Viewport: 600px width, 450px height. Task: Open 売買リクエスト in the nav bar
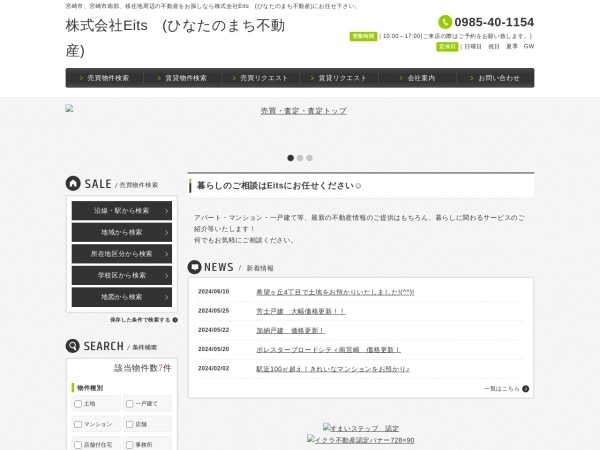point(261,78)
